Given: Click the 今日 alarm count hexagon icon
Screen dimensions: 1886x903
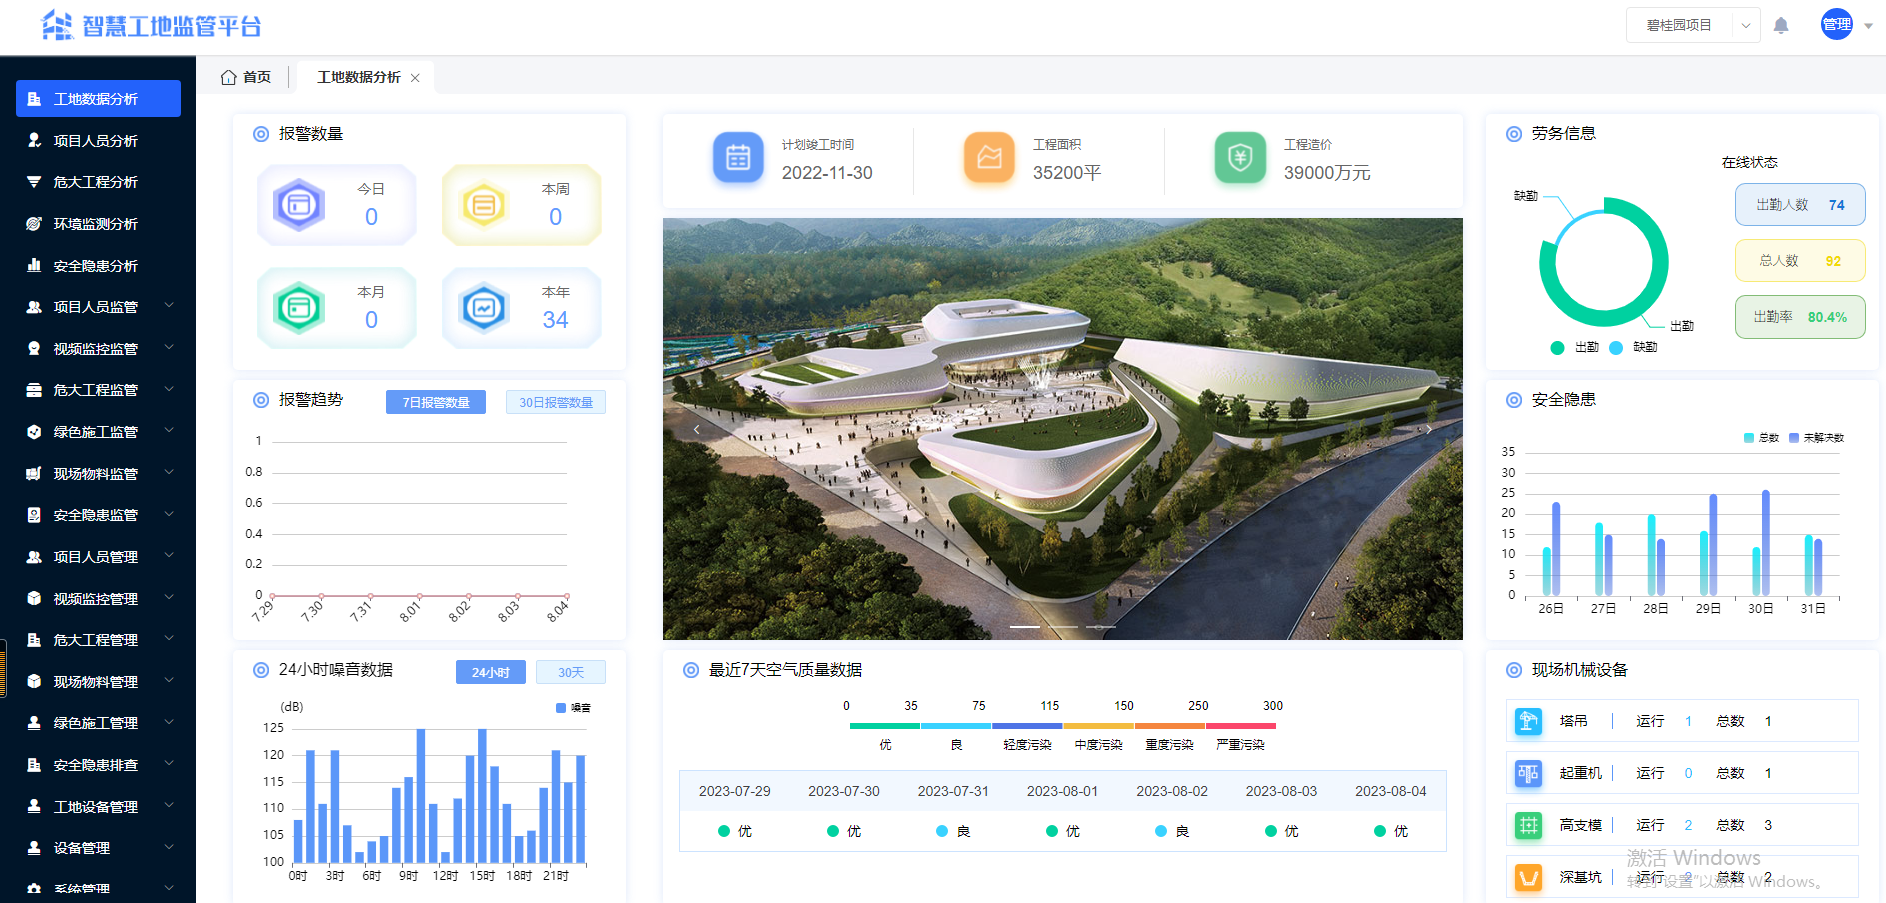Looking at the screenshot, I should [299, 205].
